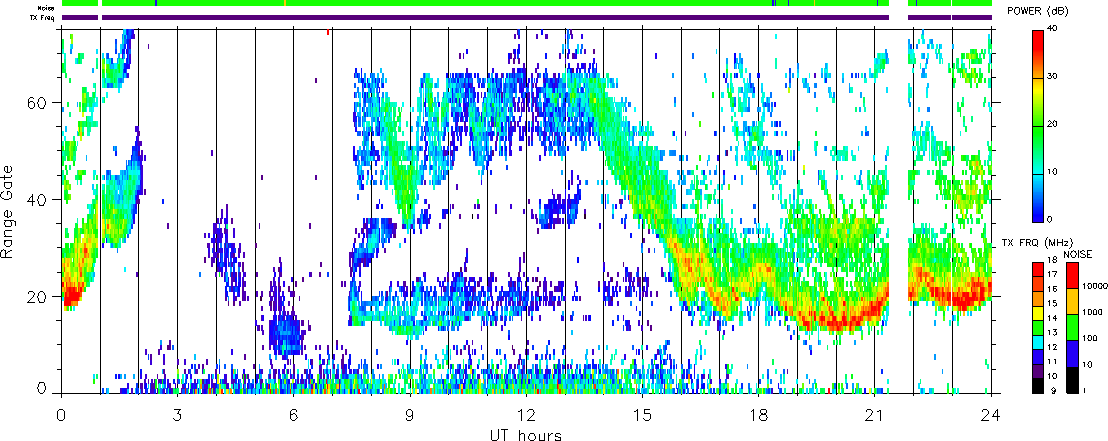
Task: Click the black swatch of TX FRQ legend
Action: (x=1038, y=387)
